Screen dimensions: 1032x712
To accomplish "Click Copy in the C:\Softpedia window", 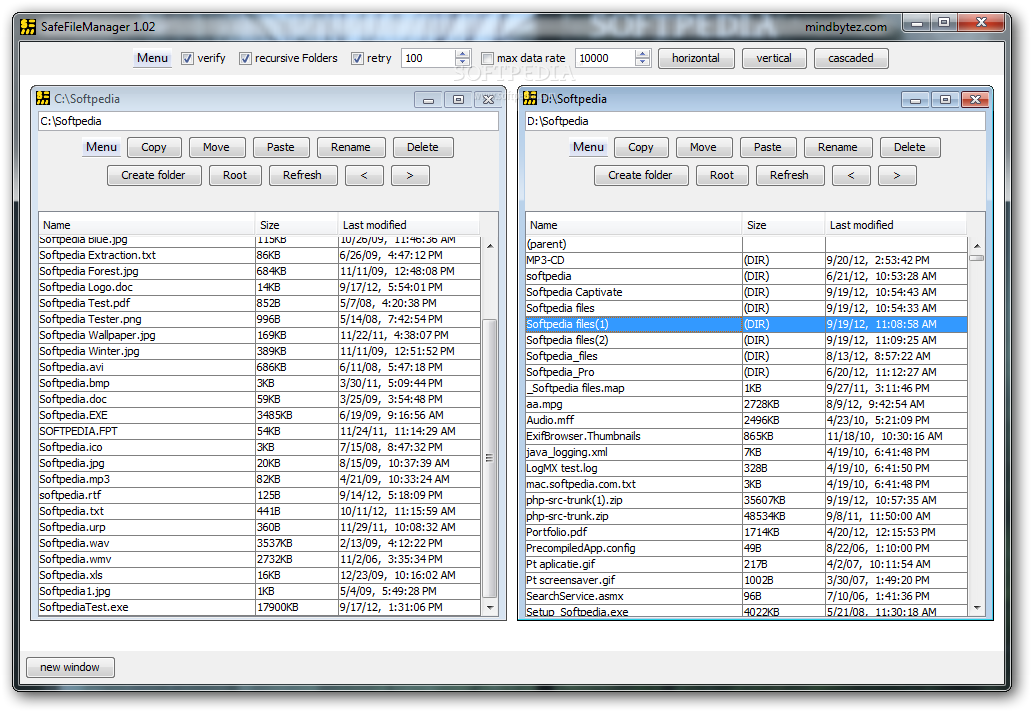I will point(154,147).
